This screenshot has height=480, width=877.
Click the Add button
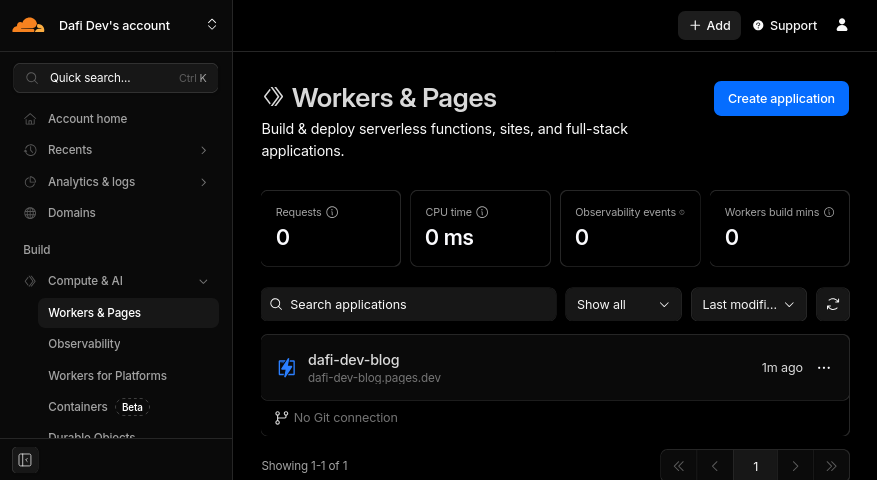pos(709,26)
